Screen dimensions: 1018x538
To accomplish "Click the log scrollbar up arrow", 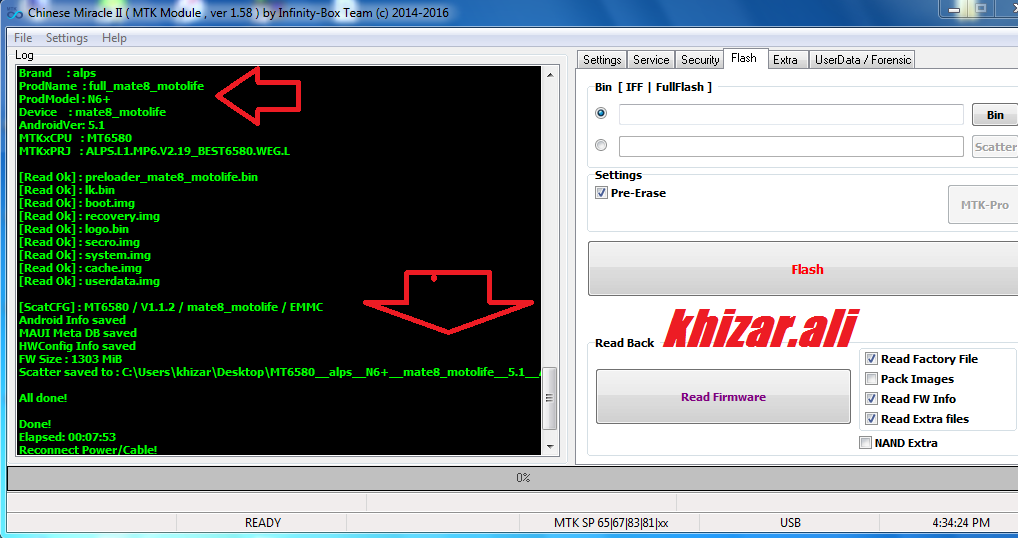I will tap(550, 75).
